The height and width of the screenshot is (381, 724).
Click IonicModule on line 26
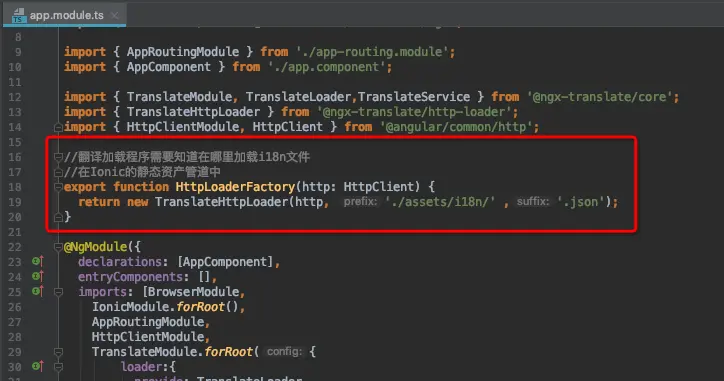[x=130, y=307]
